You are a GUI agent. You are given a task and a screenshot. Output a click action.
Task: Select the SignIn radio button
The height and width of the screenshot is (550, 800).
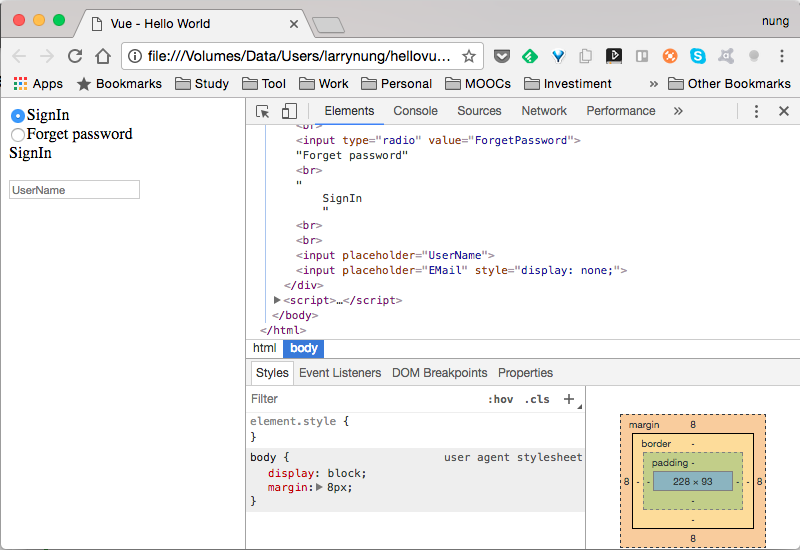(18, 116)
